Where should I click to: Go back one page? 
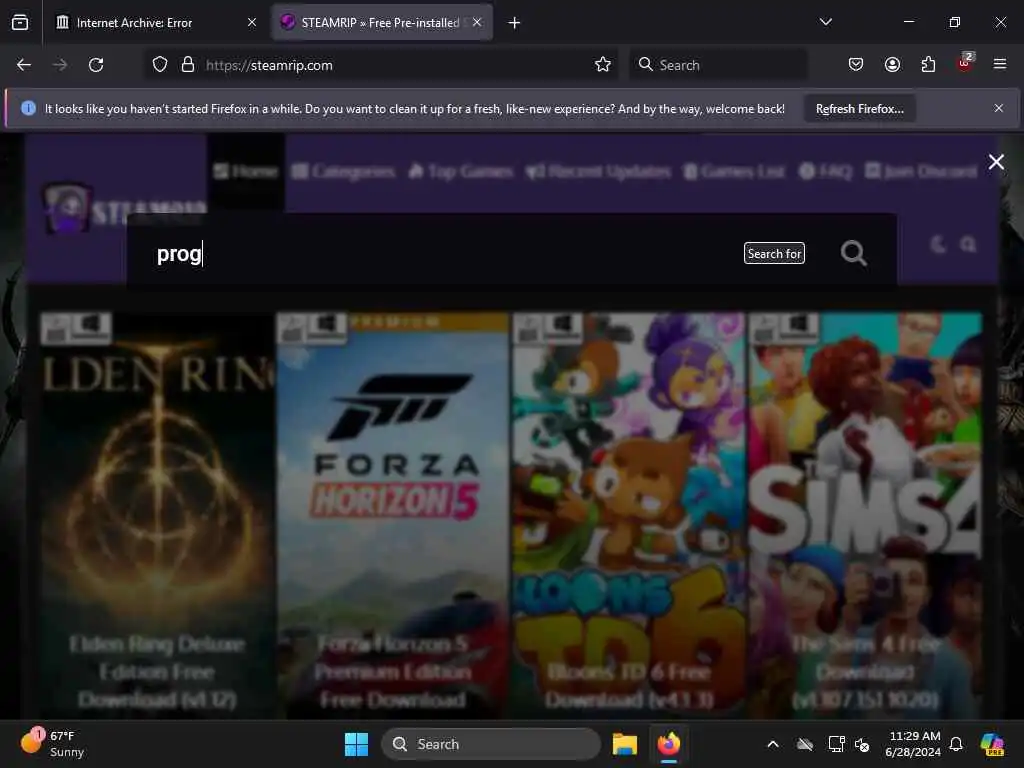(x=24, y=65)
